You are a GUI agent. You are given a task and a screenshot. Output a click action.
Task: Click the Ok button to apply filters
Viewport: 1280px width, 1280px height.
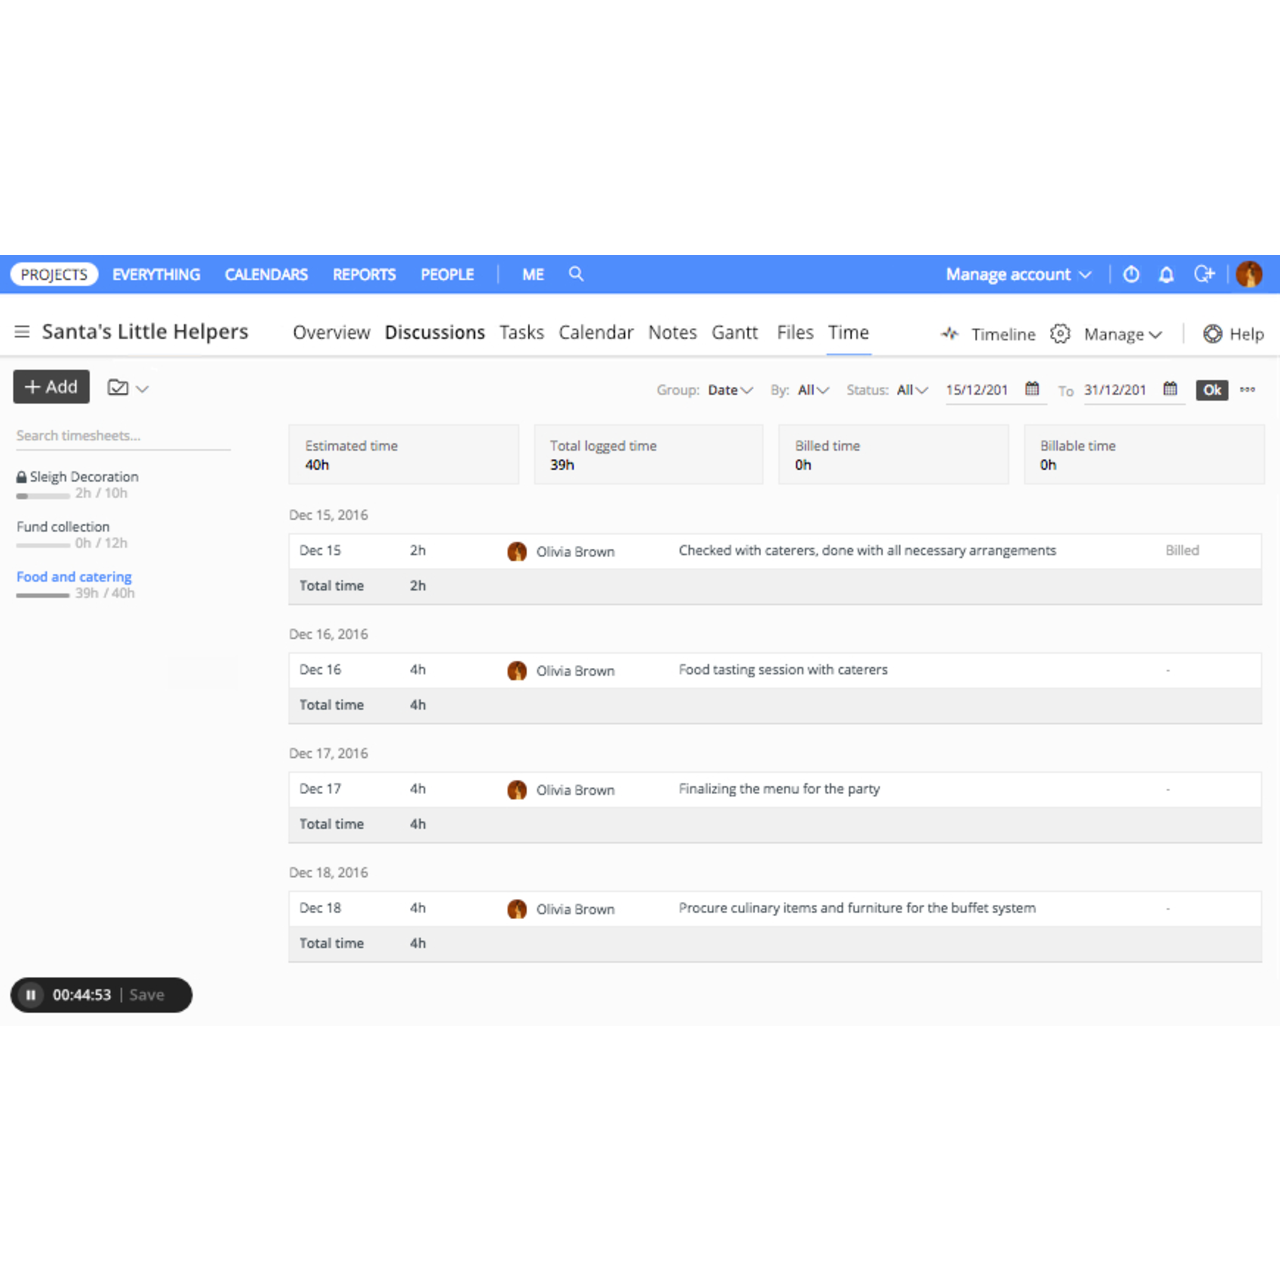coord(1211,390)
